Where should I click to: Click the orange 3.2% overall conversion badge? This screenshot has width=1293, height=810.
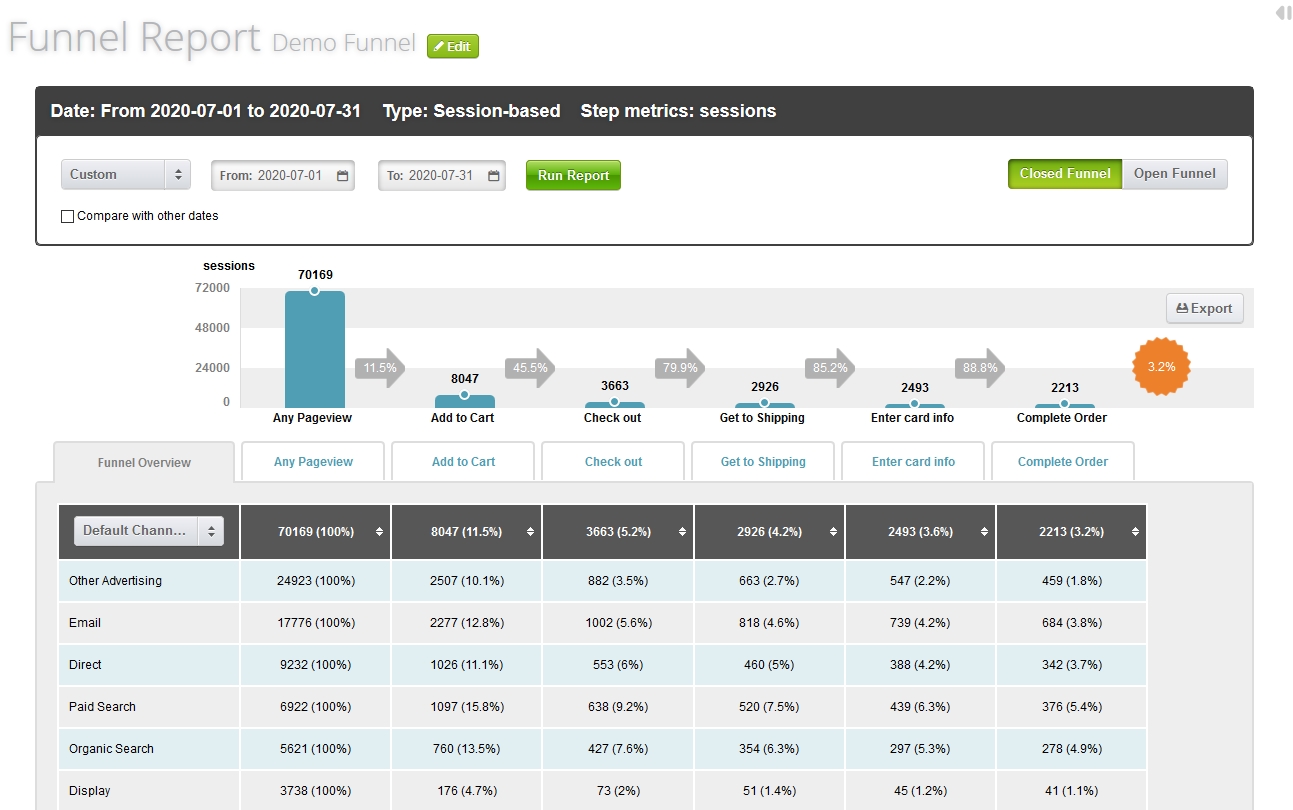[x=1161, y=367]
